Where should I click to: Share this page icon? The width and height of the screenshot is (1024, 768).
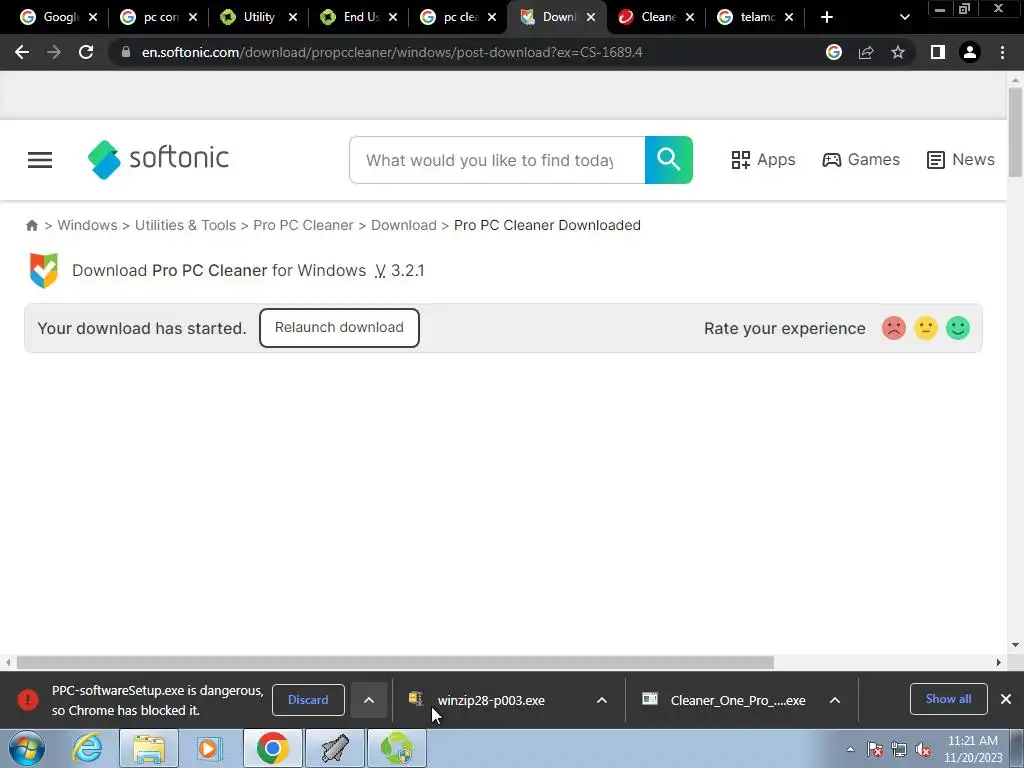(866, 52)
